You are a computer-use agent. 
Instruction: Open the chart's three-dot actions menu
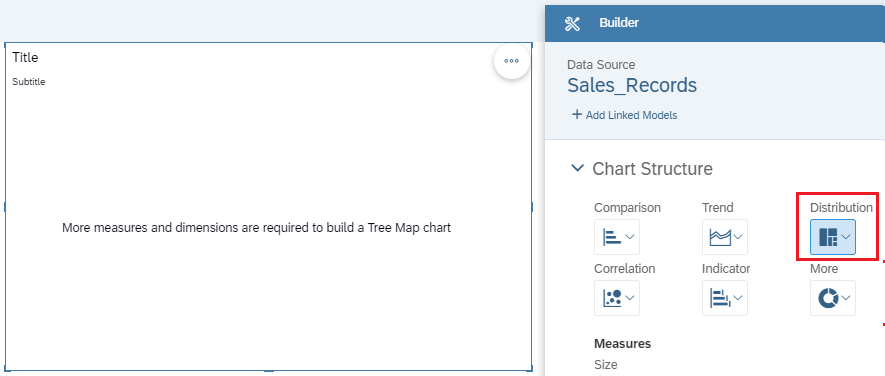pos(511,61)
